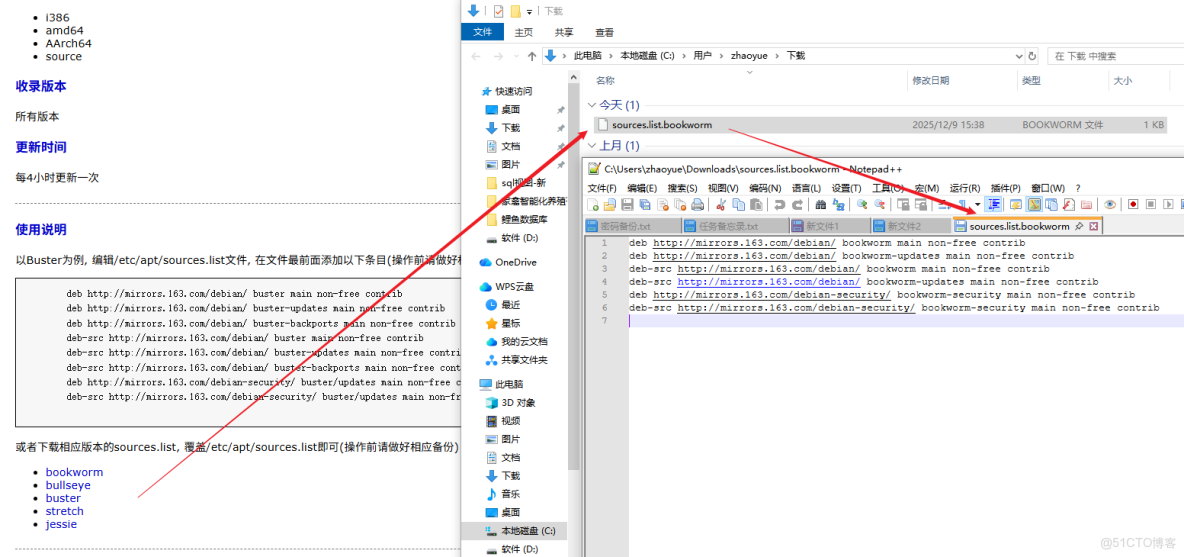Open Find with the binoculars icon
1184x557 pixels.
tap(820, 205)
